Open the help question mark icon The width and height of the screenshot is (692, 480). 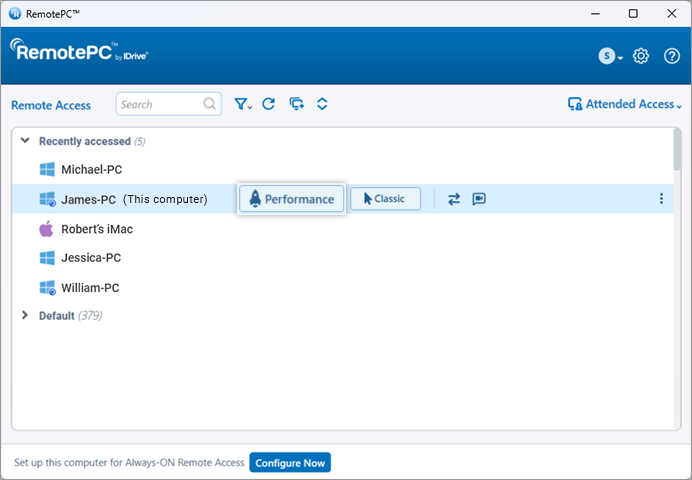click(x=671, y=56)
